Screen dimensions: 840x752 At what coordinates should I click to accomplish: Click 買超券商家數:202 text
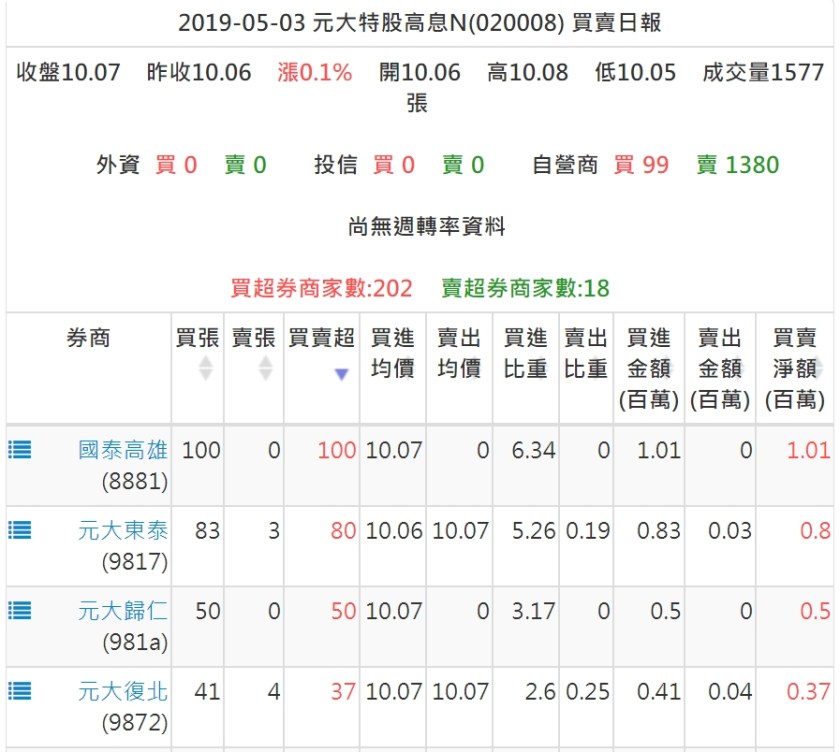(x=321, y=288)
